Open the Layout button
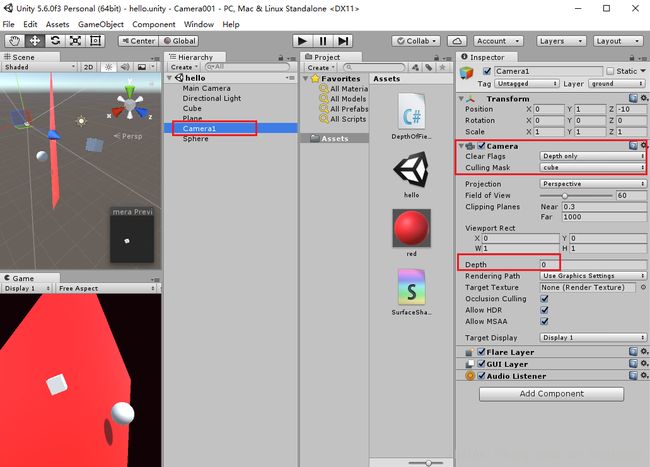 tap(618, 41)
